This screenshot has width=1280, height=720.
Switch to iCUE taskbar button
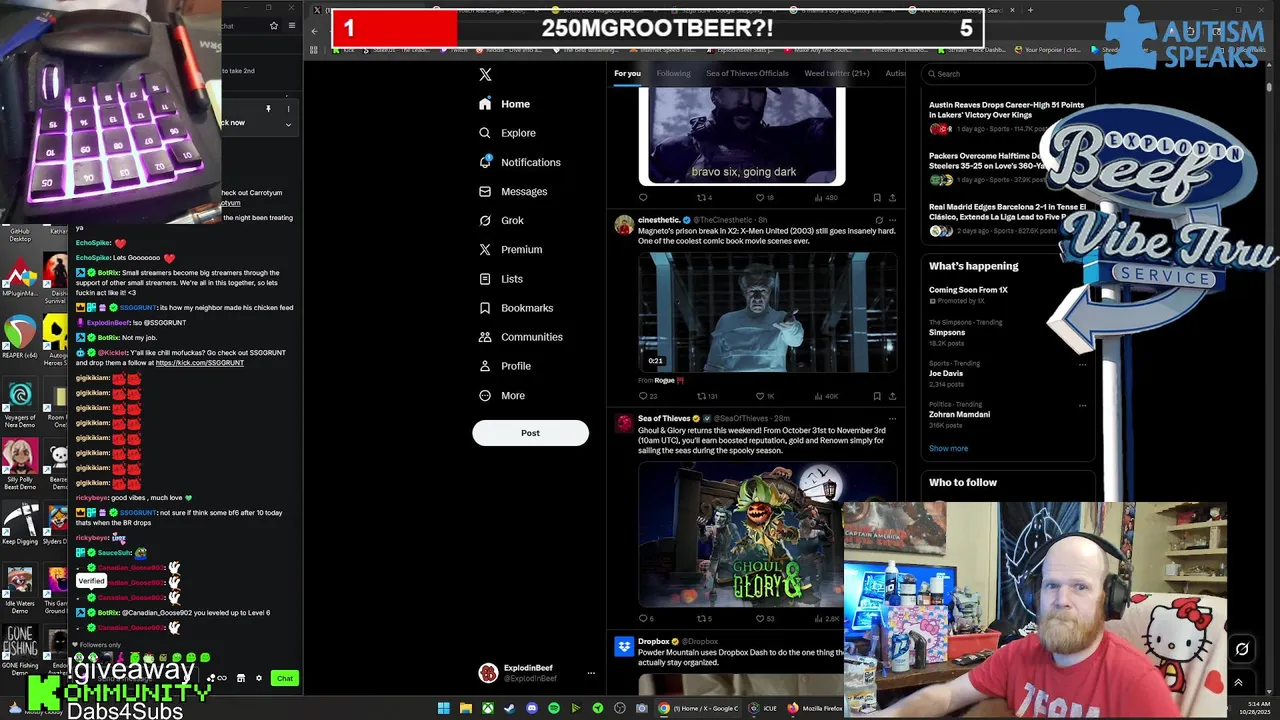763,708
